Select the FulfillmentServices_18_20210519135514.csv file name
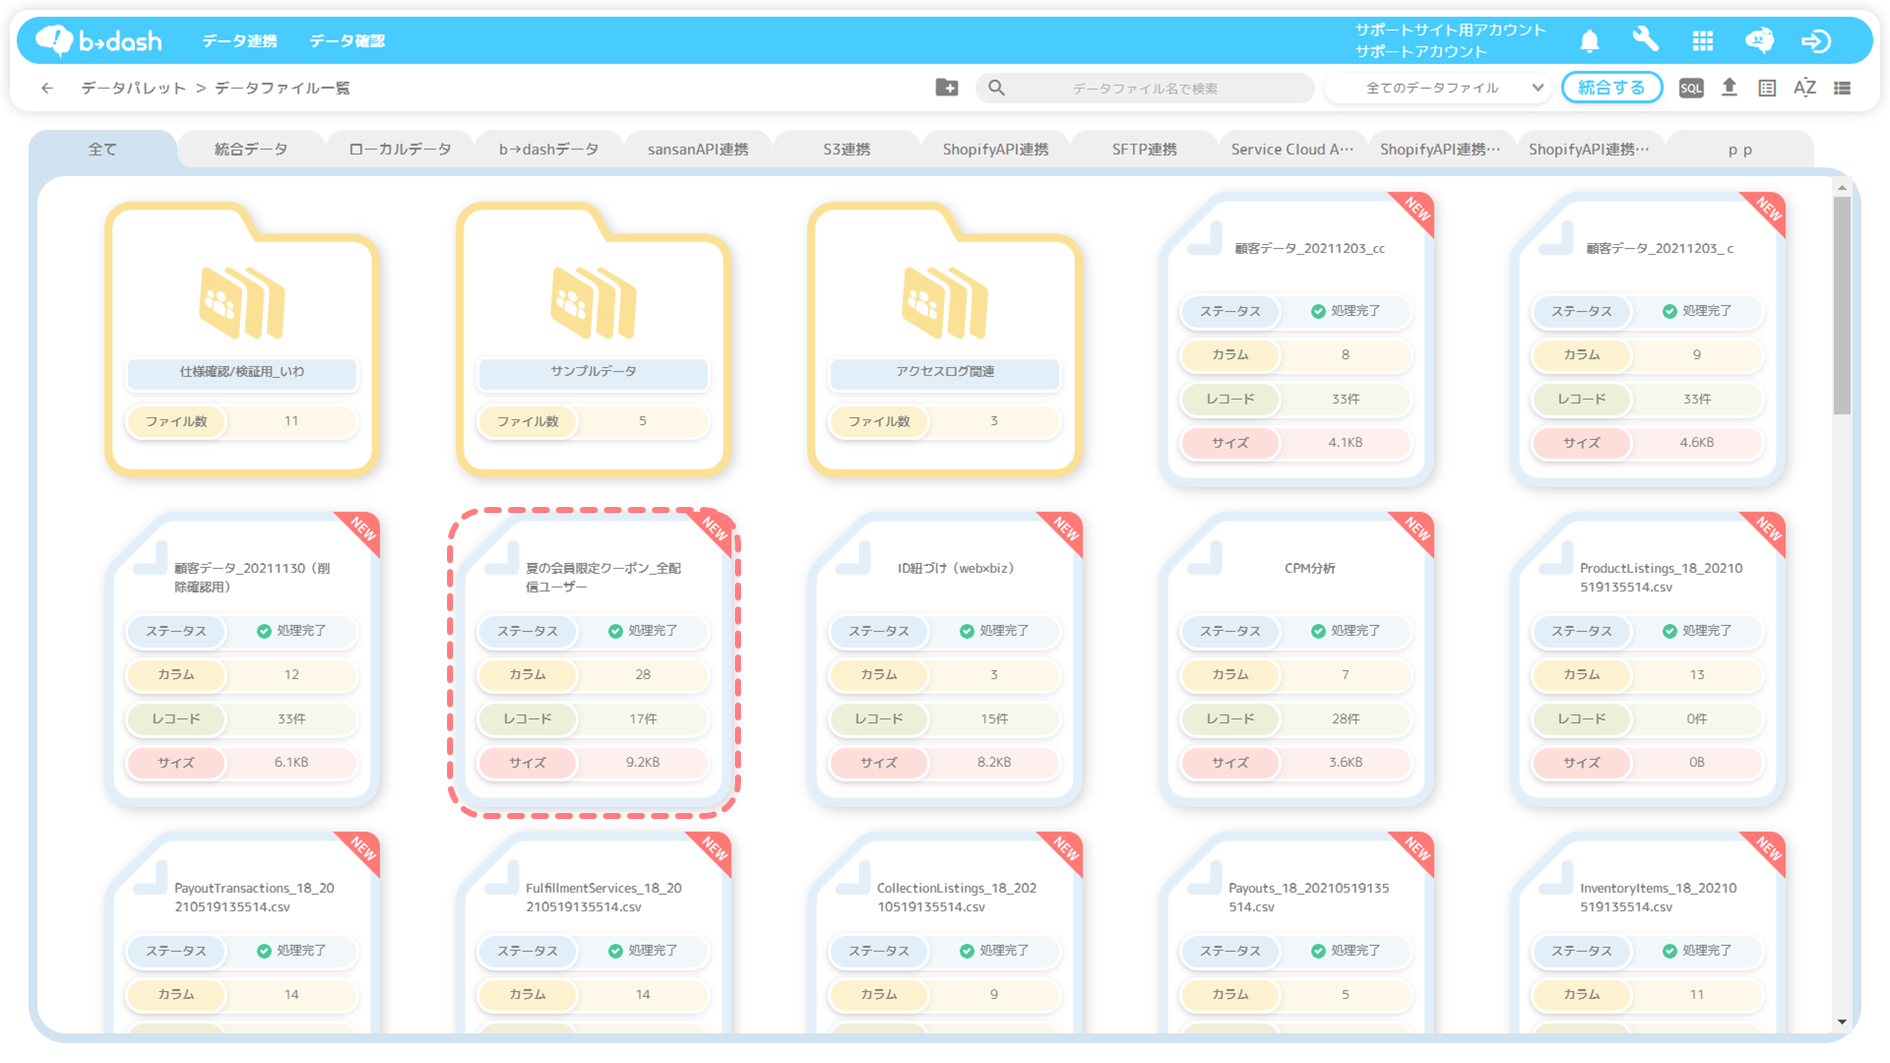 pyautogui.click(x=603, y=897)
